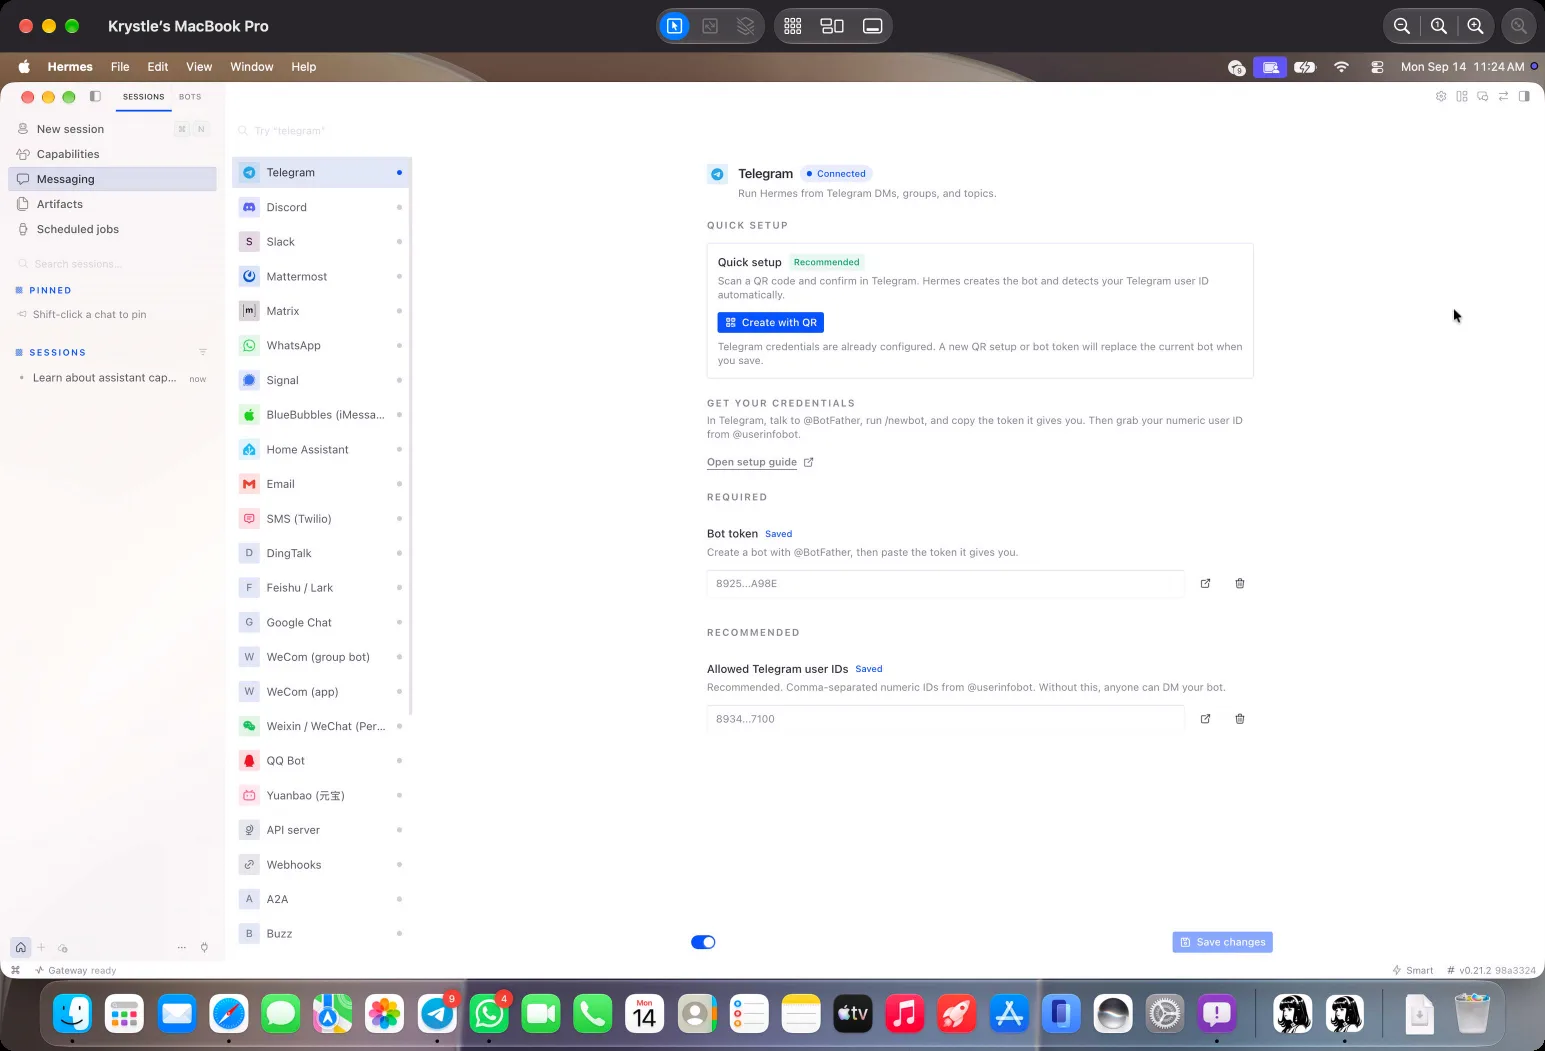1545x1051 pixels.
Task: Select Webhooks in the platform list
Action: point(322,864)
